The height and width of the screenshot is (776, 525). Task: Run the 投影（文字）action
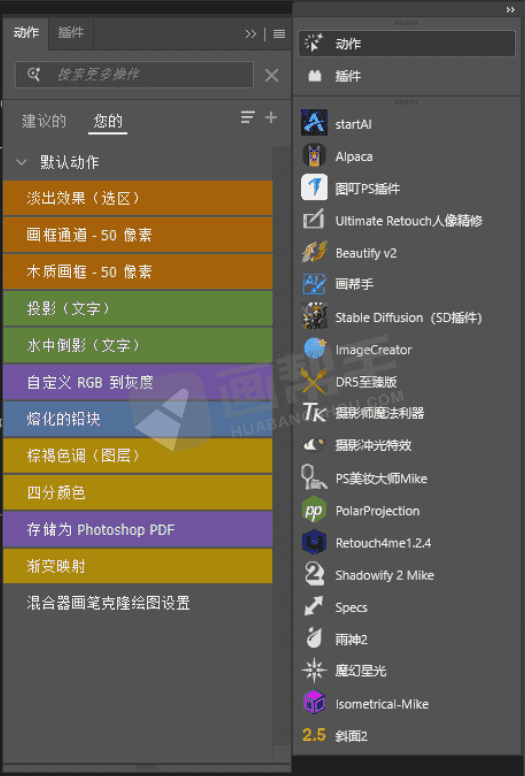click(138, 308)
